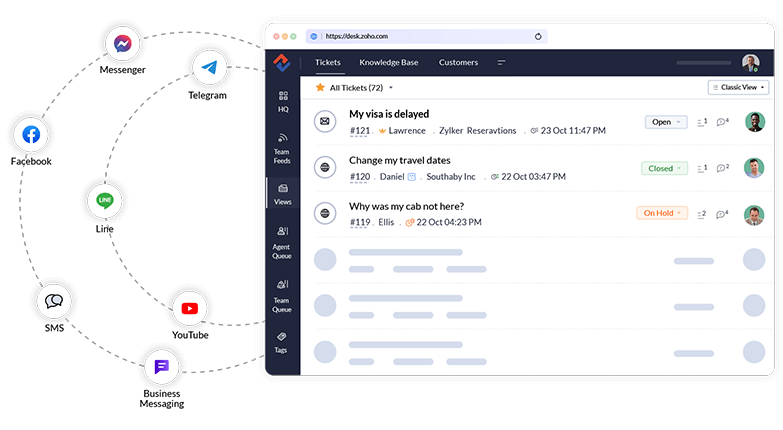783x430 pixels.
Task: Change the On Hold status dropdown
Action: 662,213
